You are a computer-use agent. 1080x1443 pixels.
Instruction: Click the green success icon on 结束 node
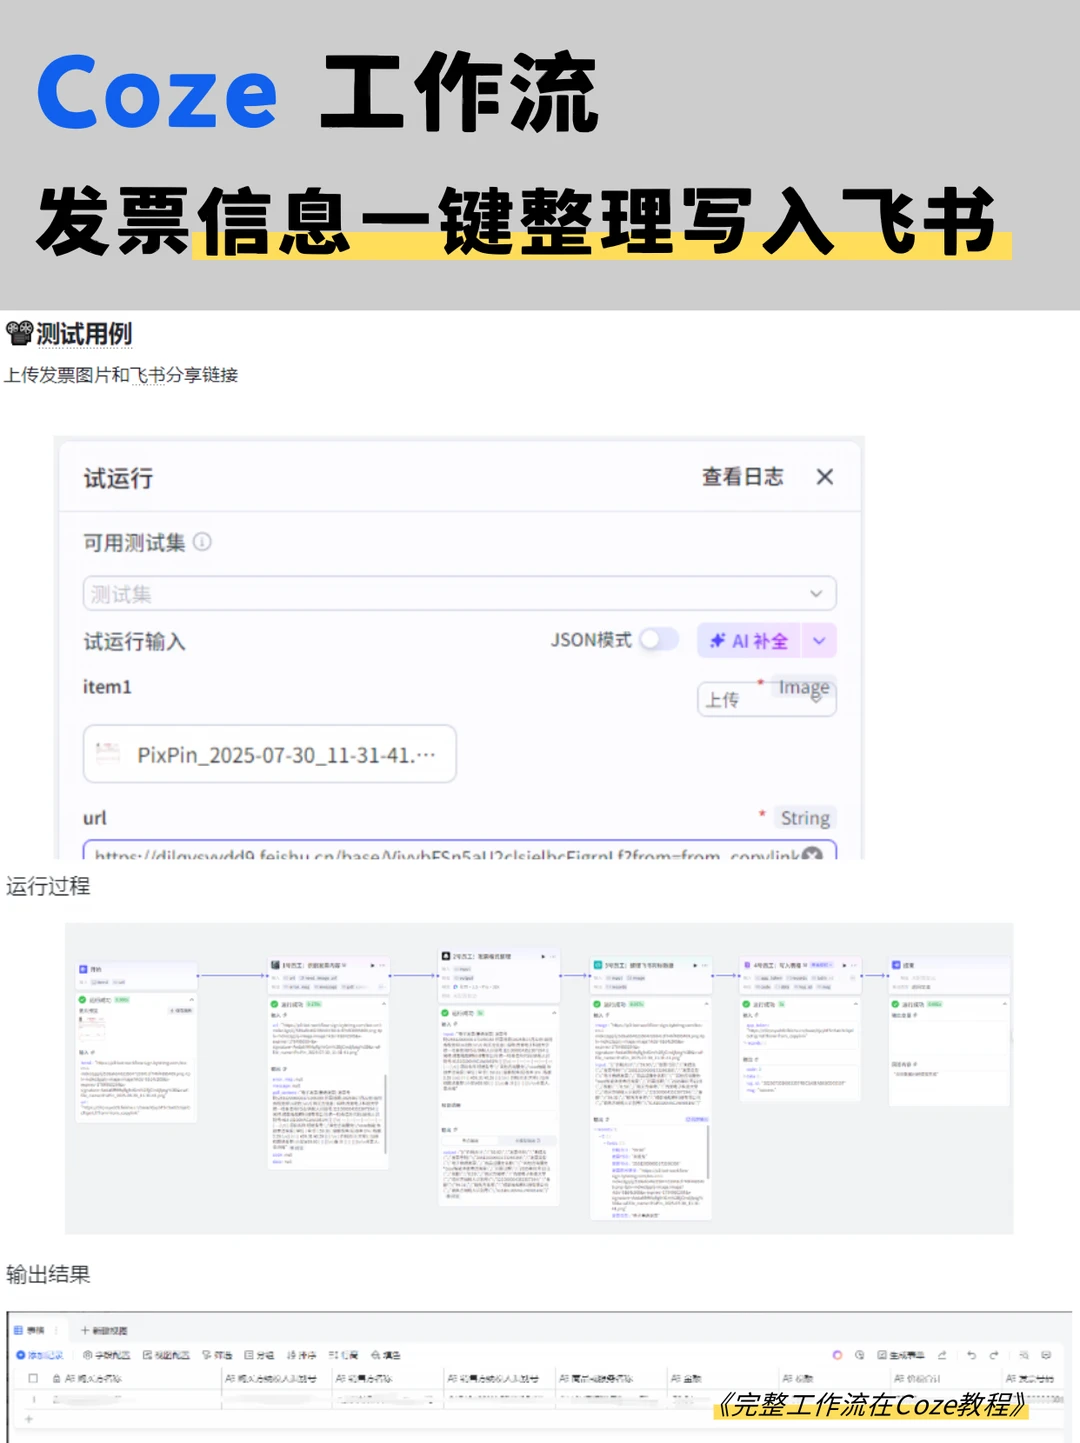coord(895,1004)
